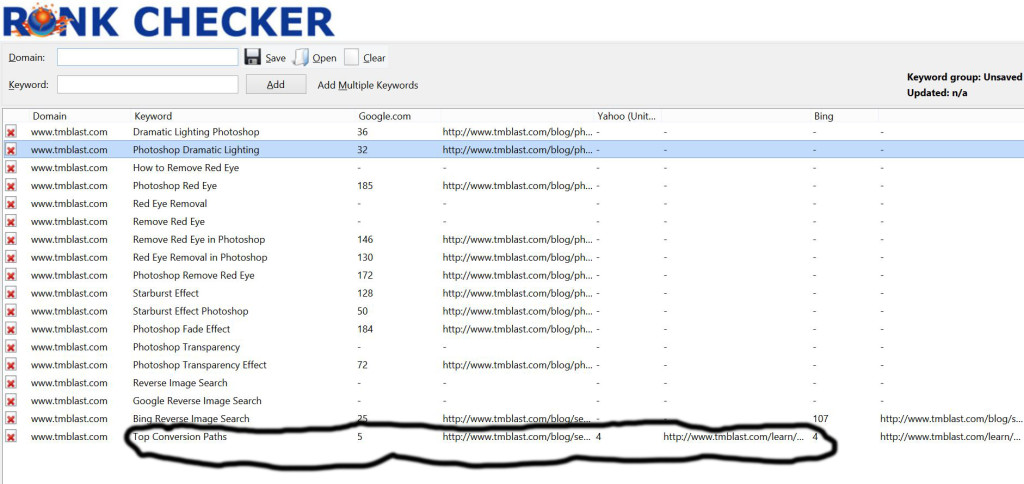This screenshot has height=484, width=1024.
Task: Focus the Domain input field
Action: 148,57
